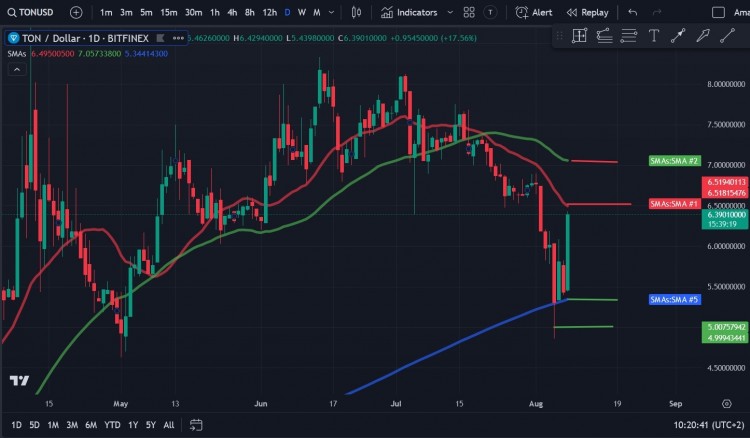Image resolution: width=750 pixels, height=438 pixels.
Task: Select the trend line with endpoints tool
Action: pos(678,36)
